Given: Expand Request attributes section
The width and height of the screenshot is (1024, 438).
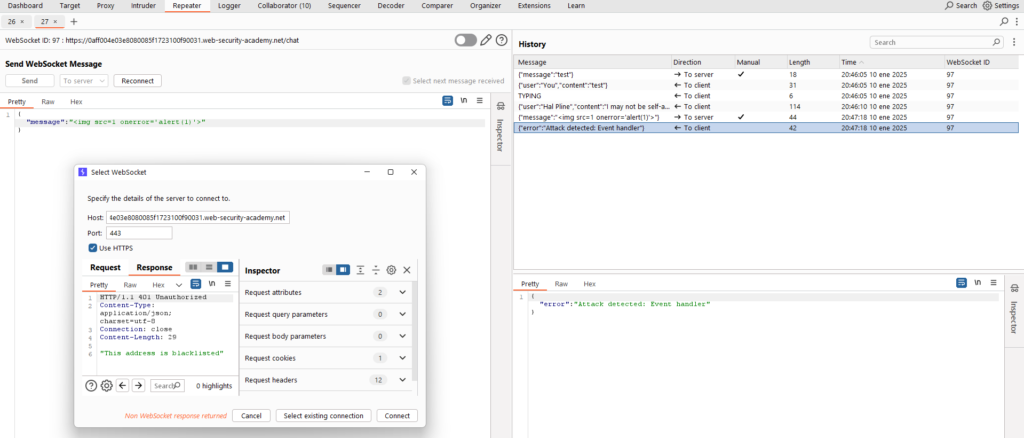Looking at the screenshot, I should pos(402,292).
